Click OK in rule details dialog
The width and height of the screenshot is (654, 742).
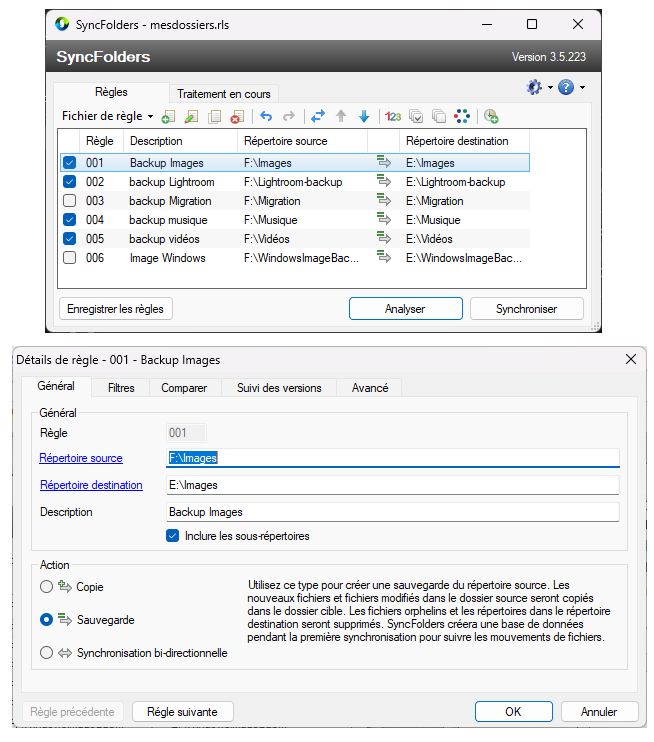pos(513,712)
